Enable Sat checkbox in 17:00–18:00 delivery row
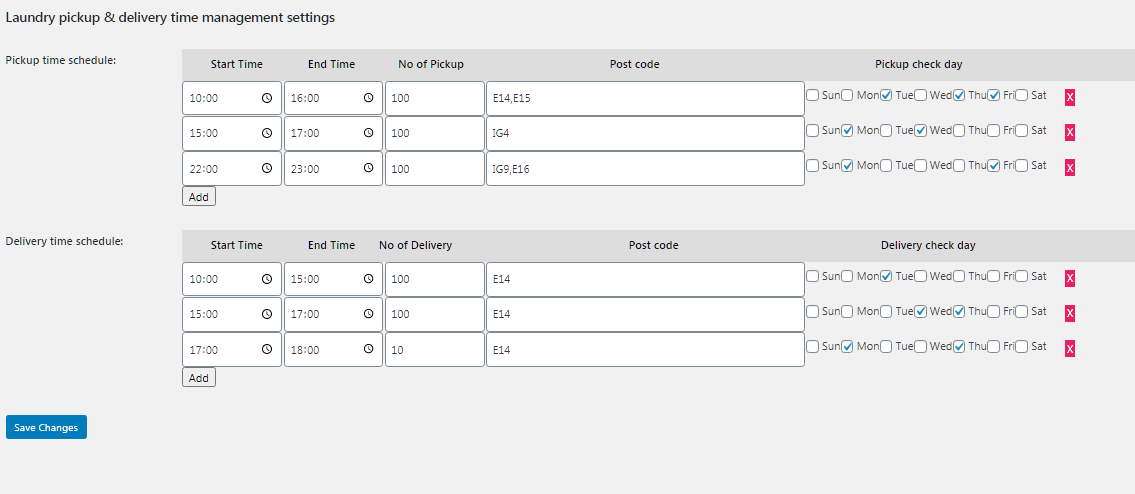1135x494 pixels. pyautogui.click(x=1022, y=347)
